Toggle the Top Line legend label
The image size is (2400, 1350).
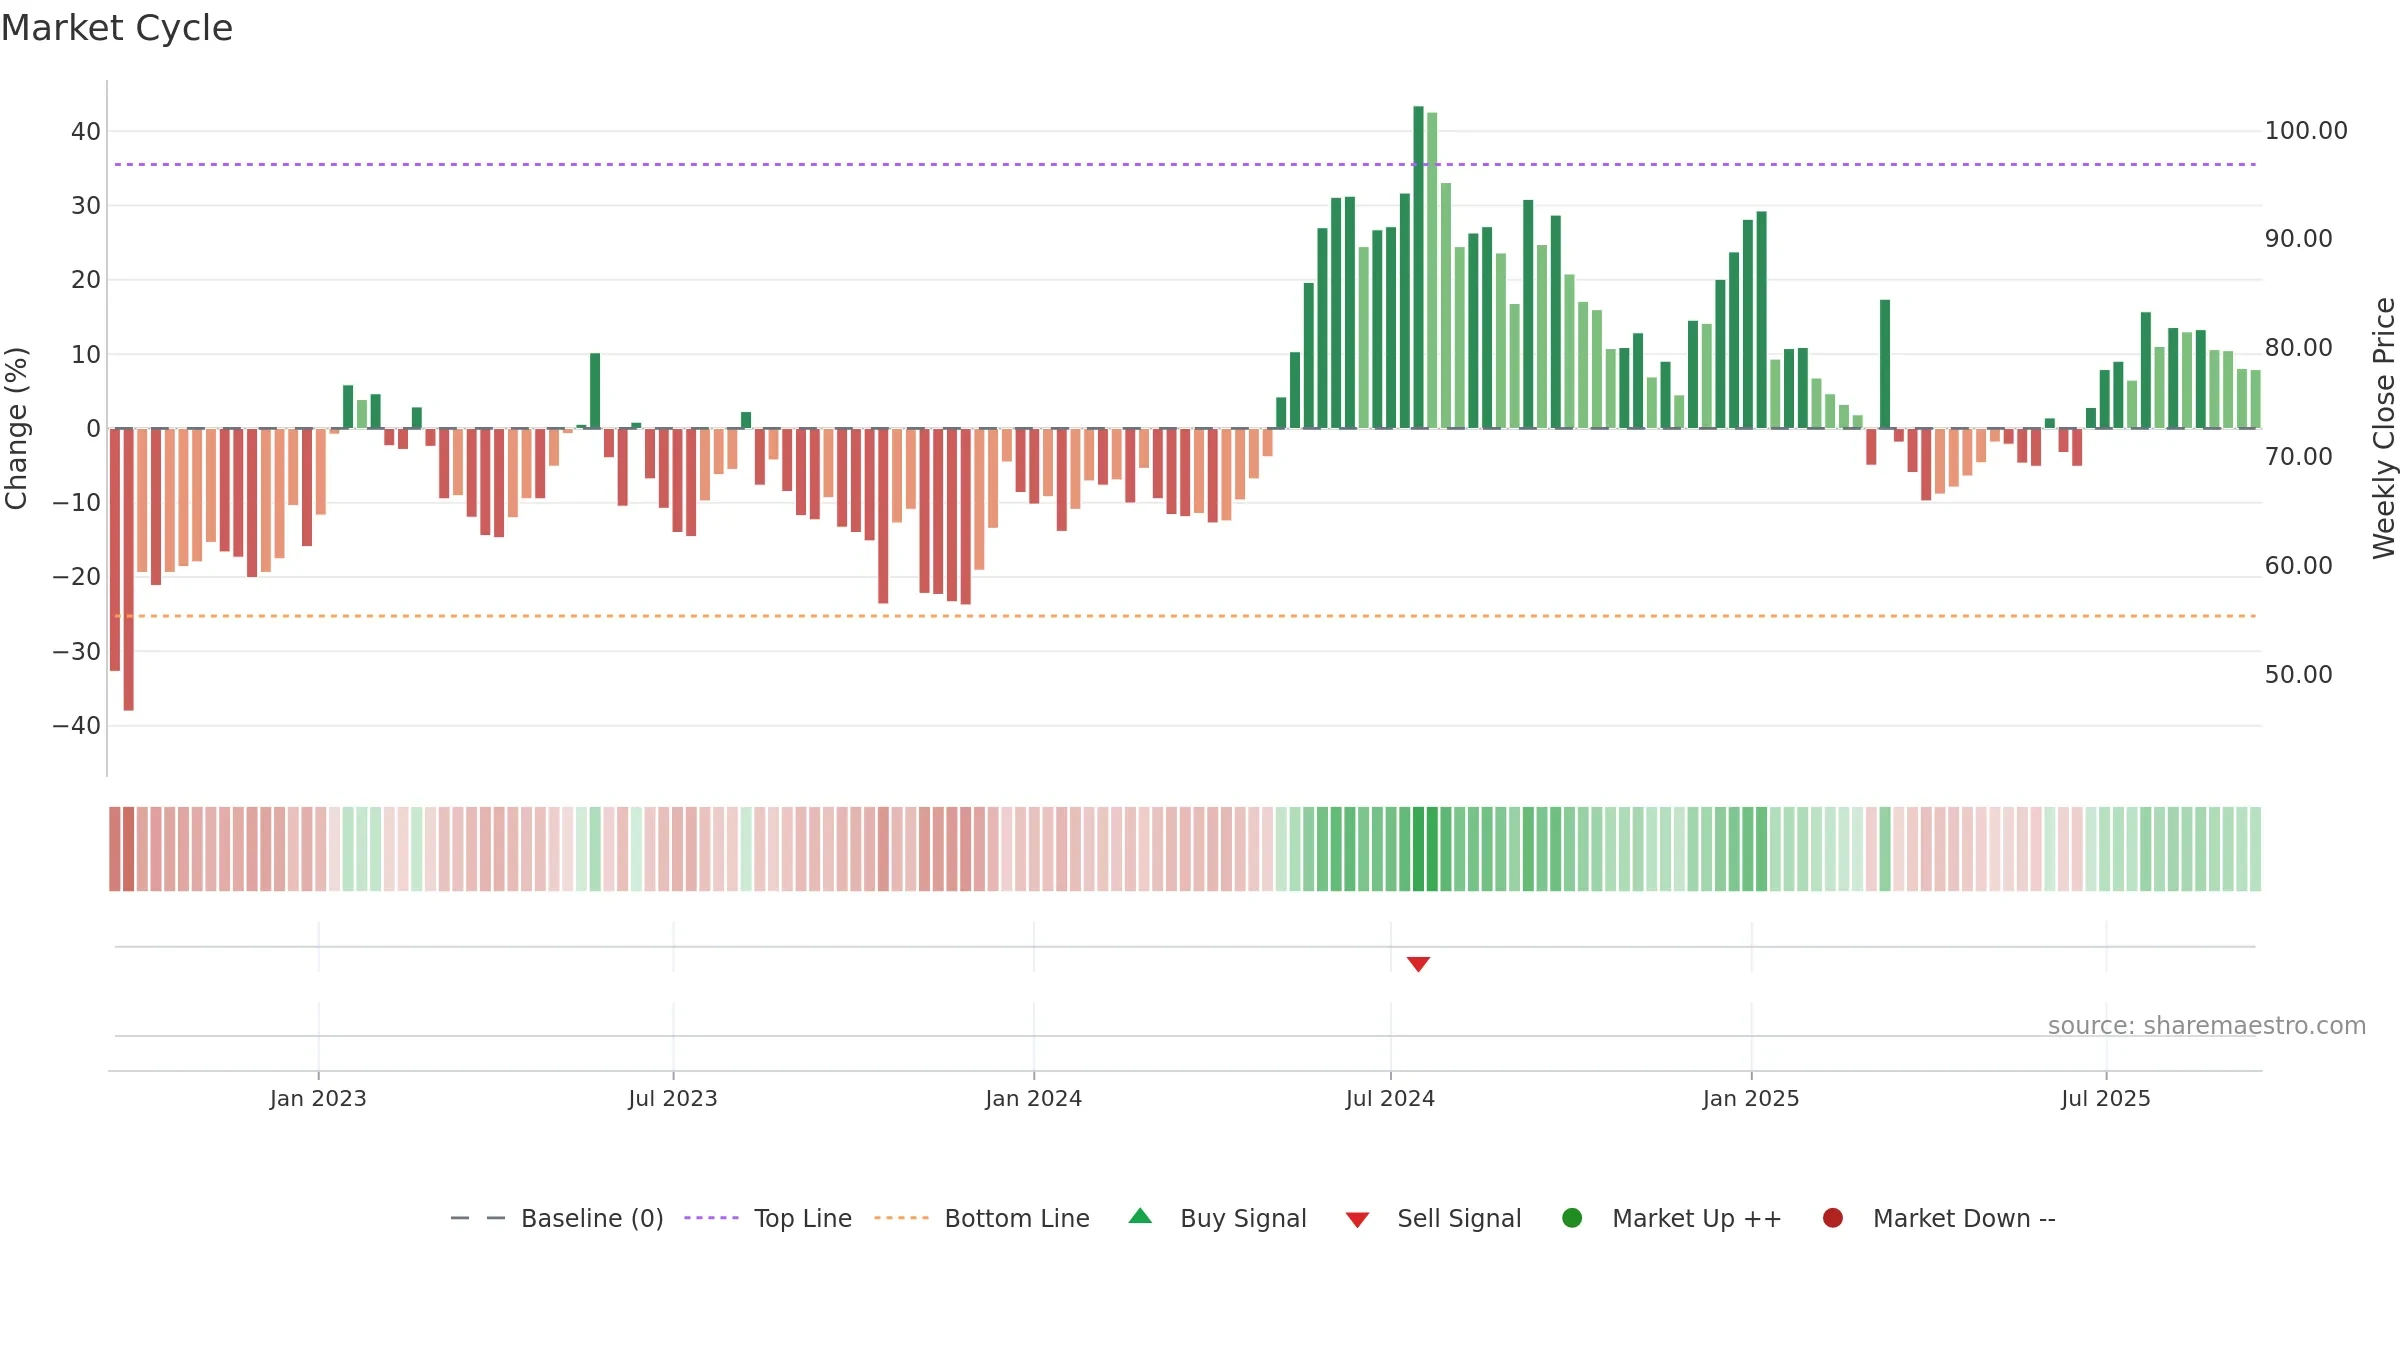803,1218
